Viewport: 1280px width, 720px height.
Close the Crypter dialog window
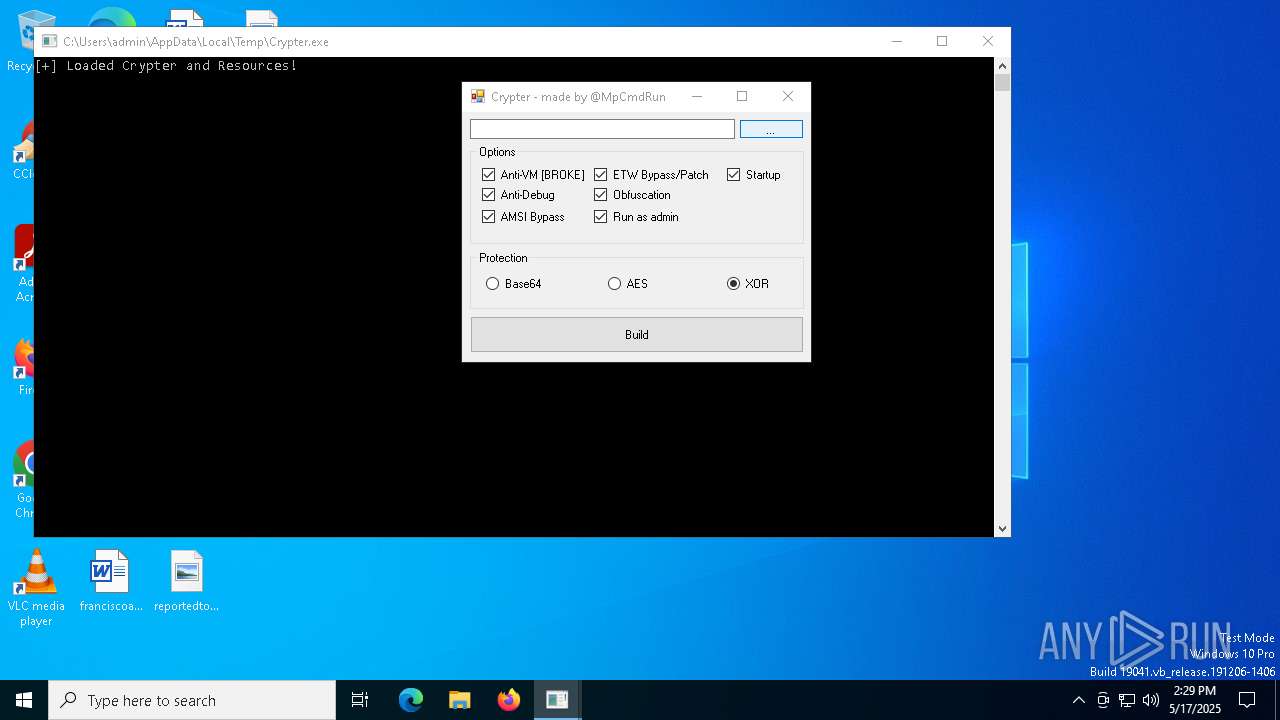pyautogui.click(x=788, y=97)
